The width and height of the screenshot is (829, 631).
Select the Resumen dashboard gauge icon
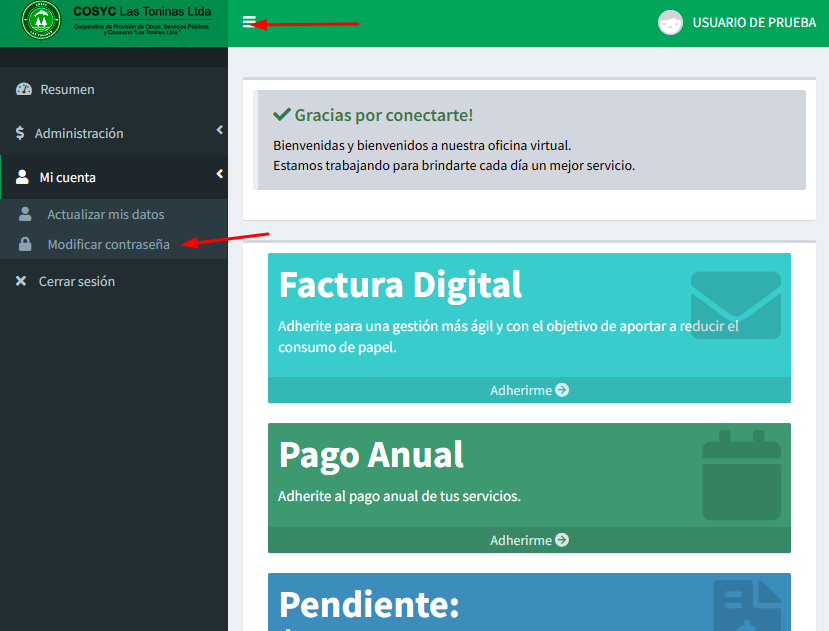(x=24, y=89)
